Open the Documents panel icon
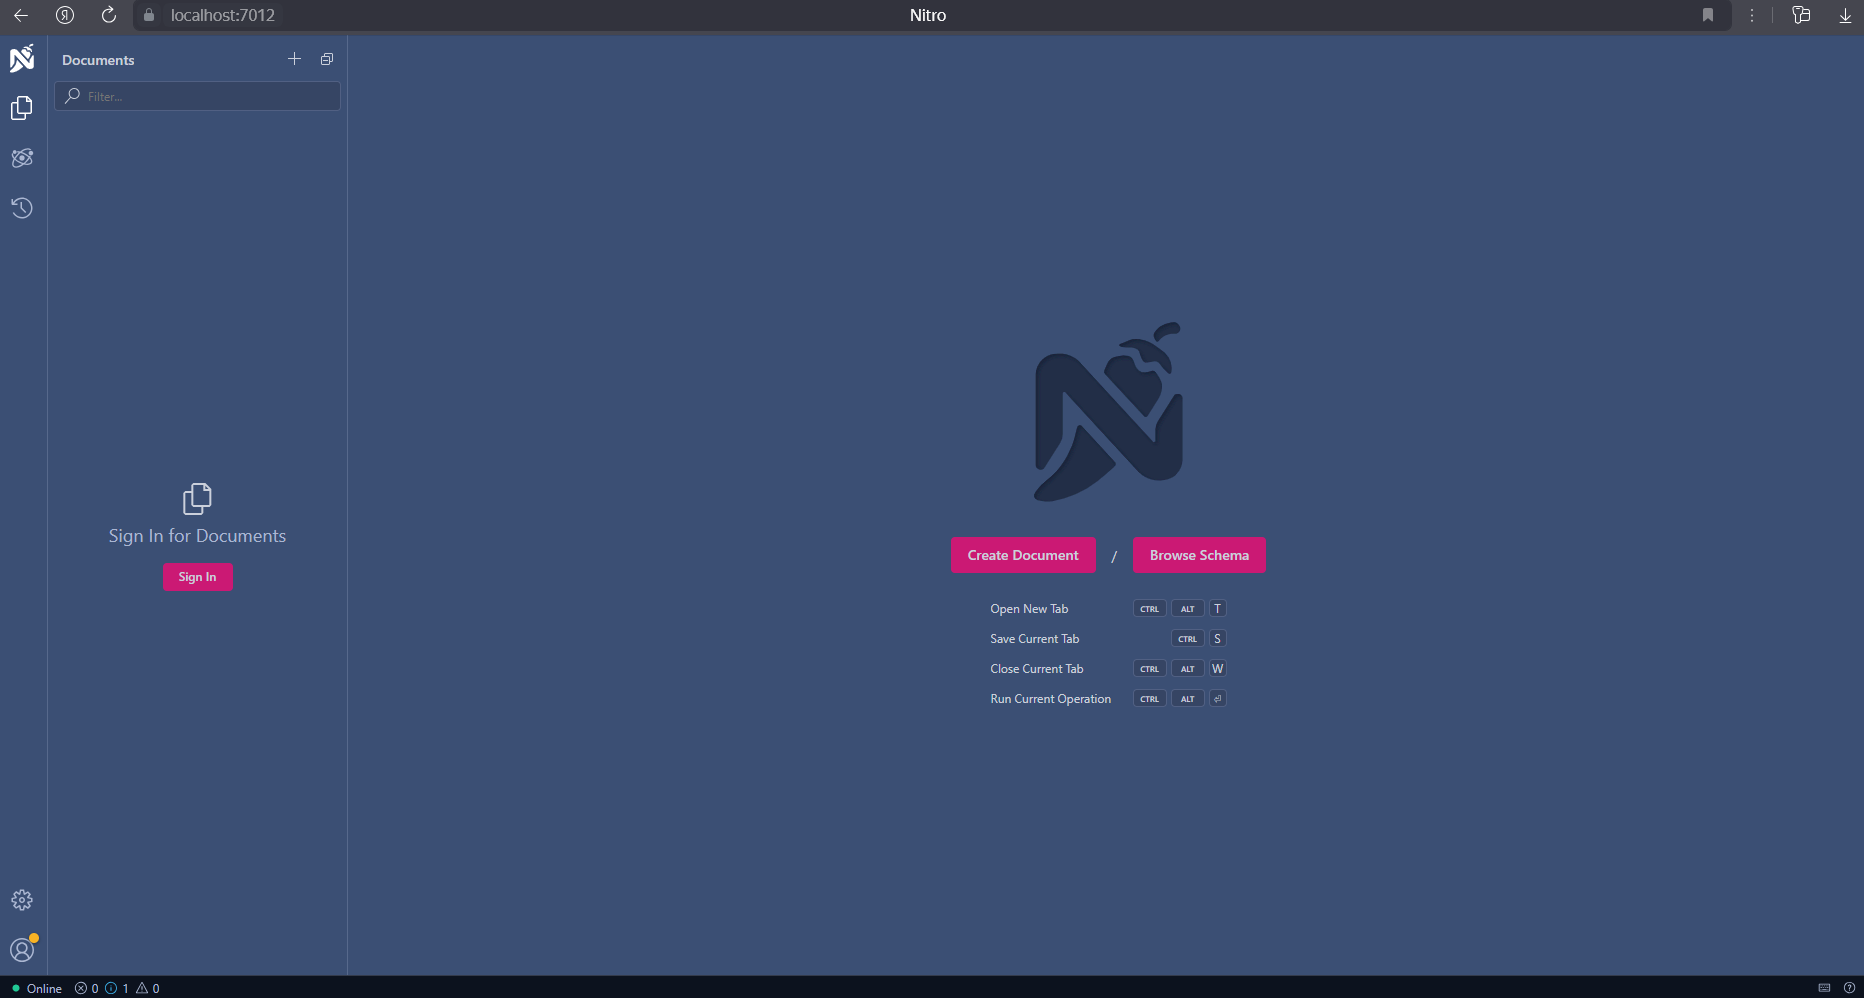The width and height of the screenshot is (1864, 998). (22, 108)
